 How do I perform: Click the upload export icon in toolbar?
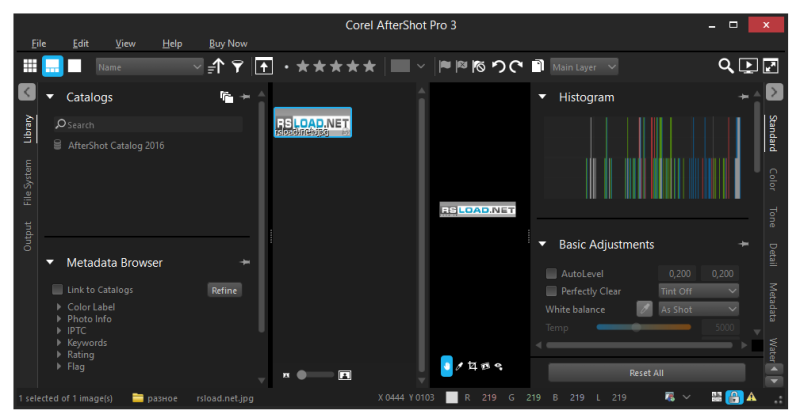[x=264, y=66]
